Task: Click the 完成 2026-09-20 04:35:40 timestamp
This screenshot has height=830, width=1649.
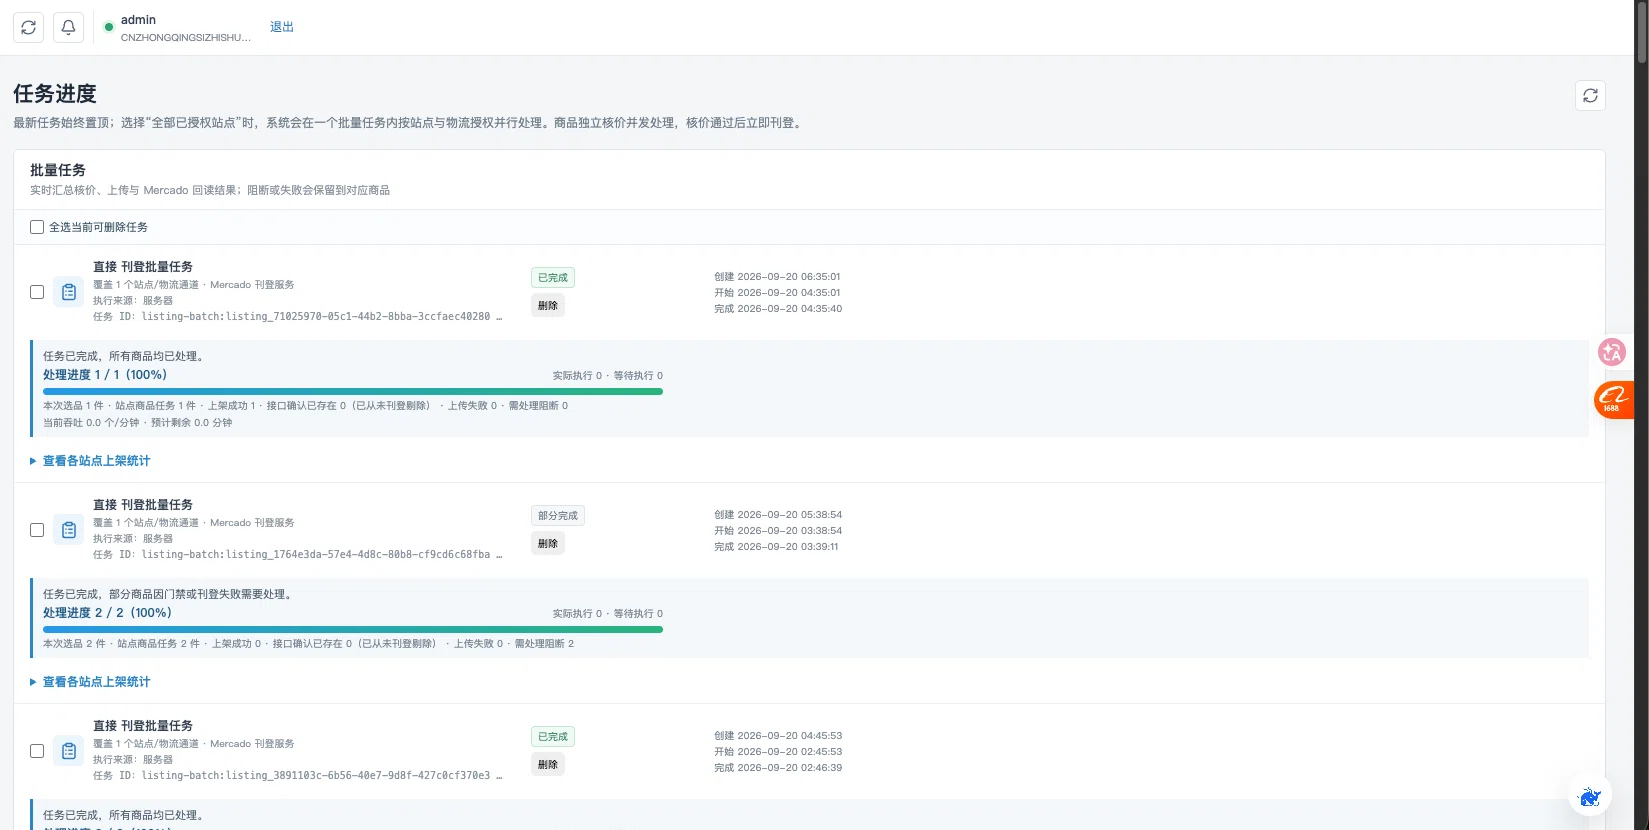Action: point(778,309)
